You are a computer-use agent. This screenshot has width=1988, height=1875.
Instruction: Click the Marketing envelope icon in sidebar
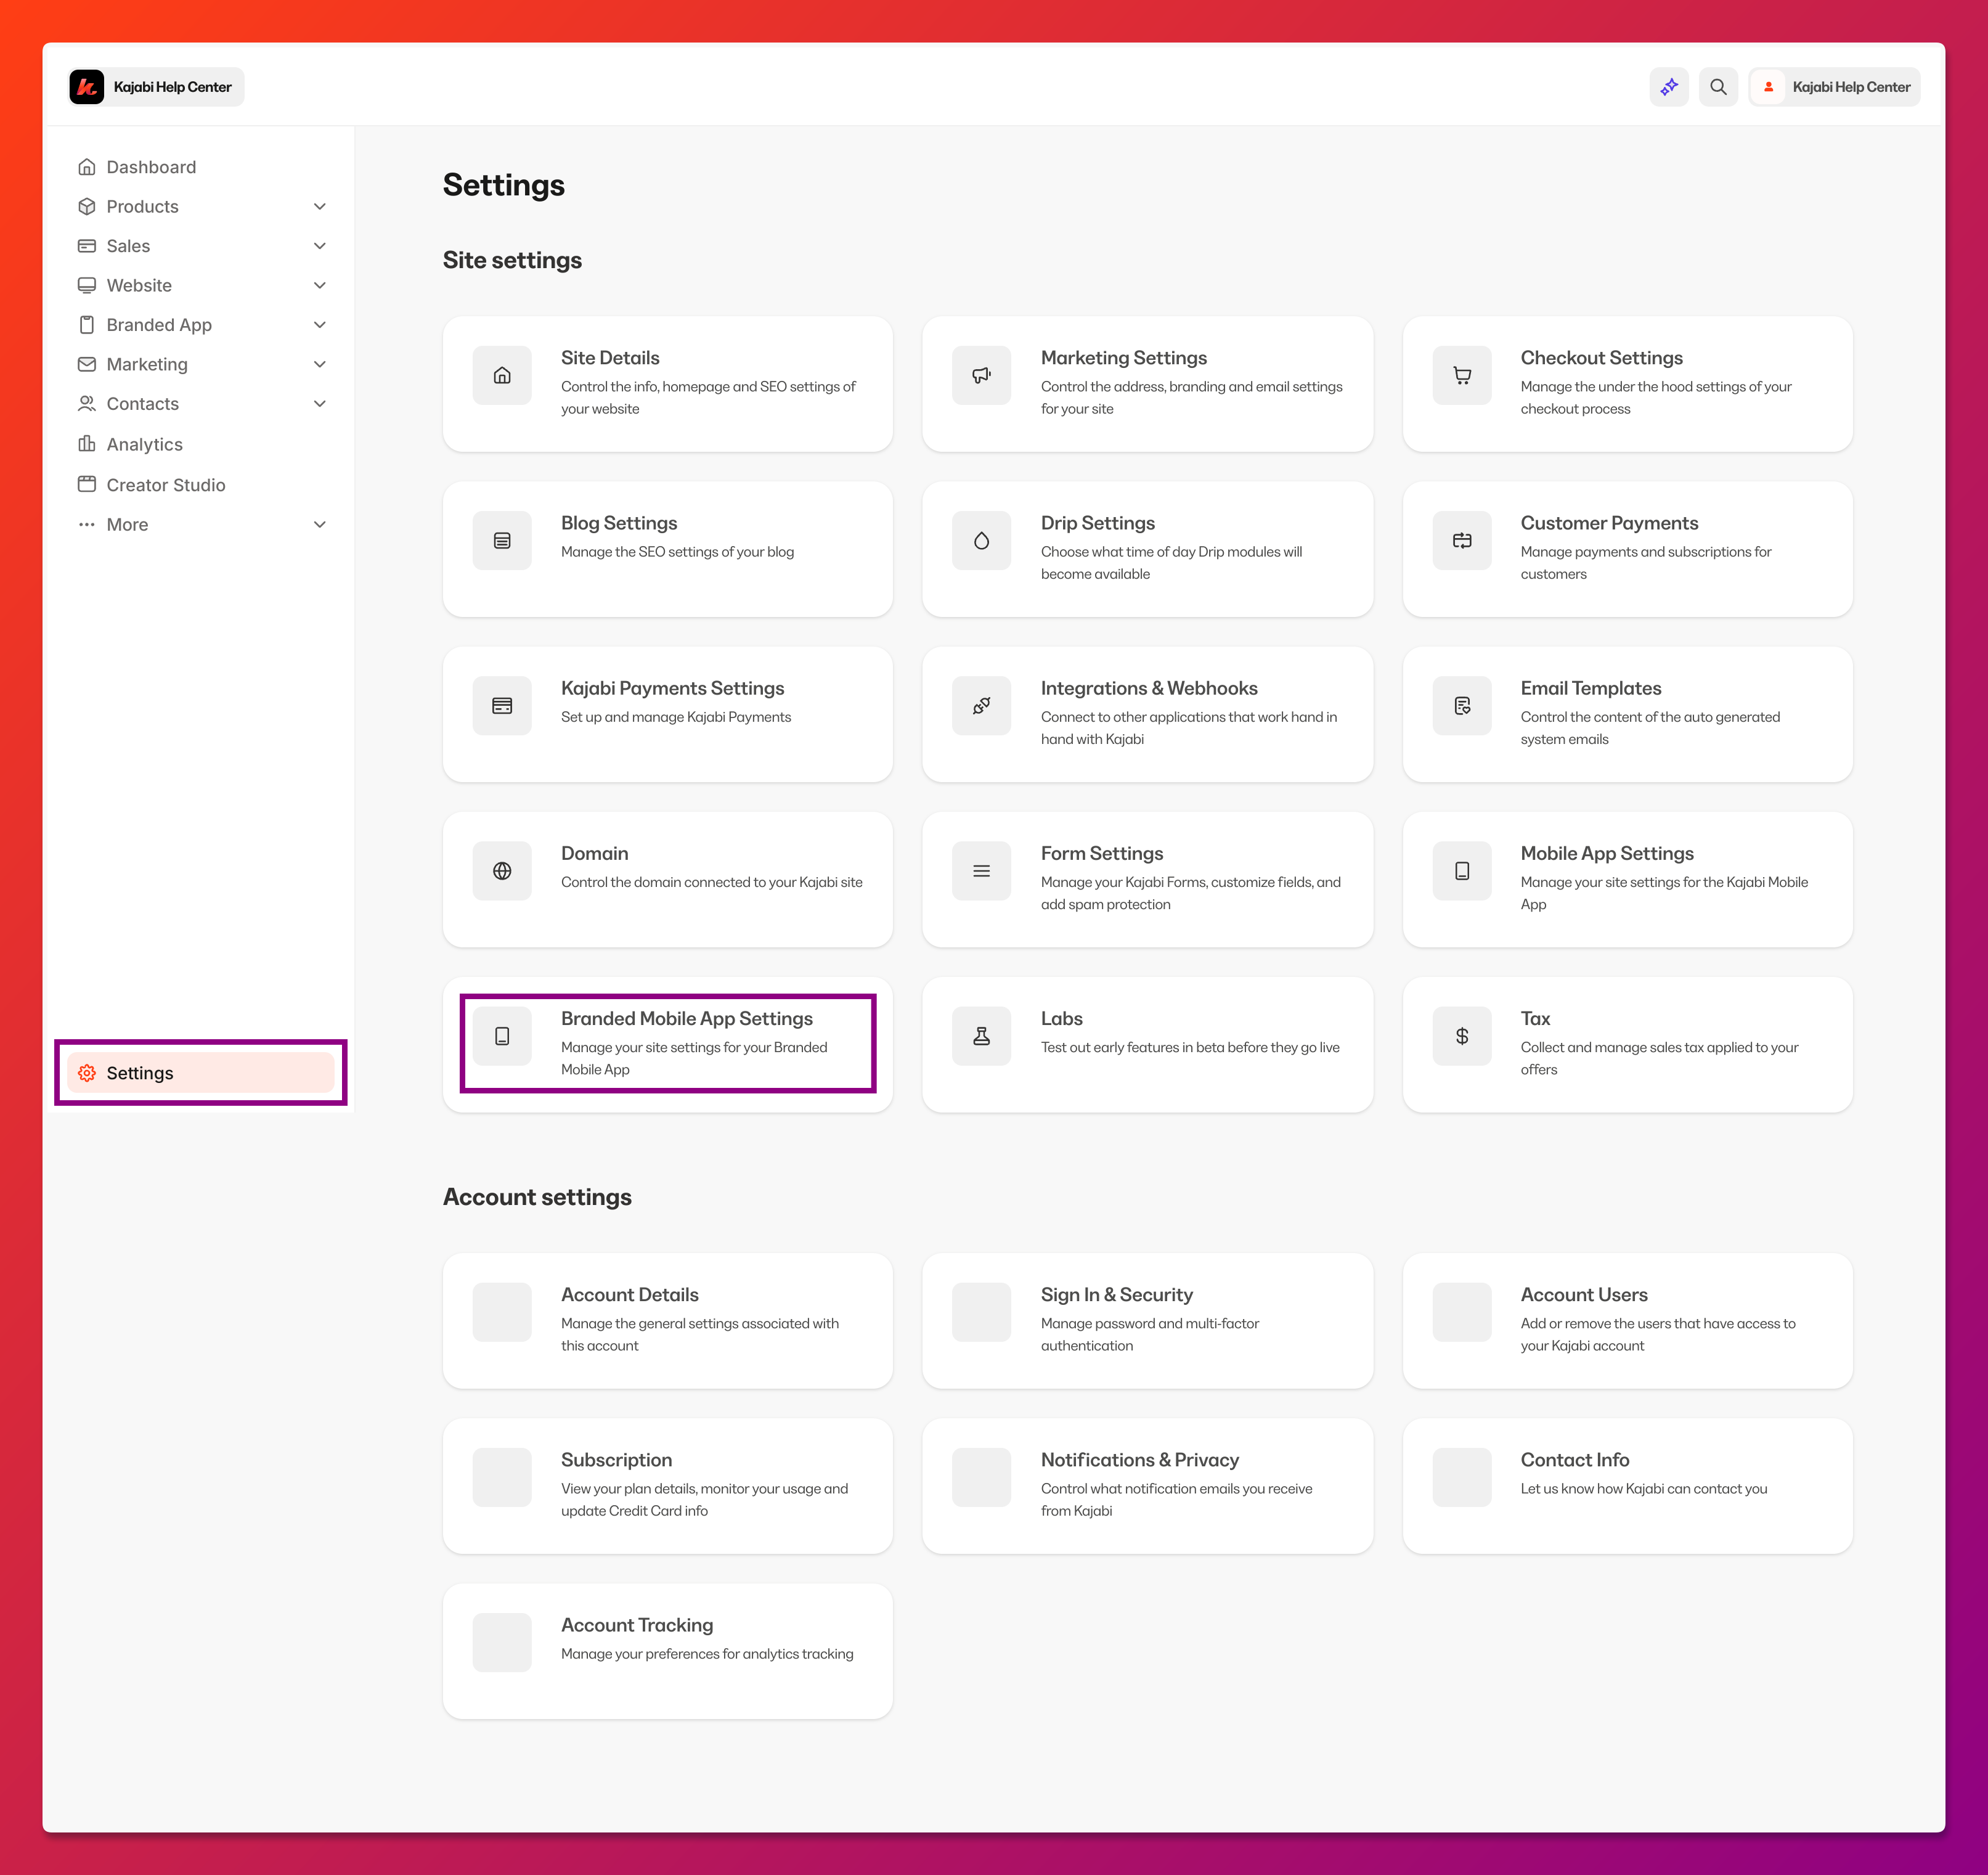click(x=87, y=364)
